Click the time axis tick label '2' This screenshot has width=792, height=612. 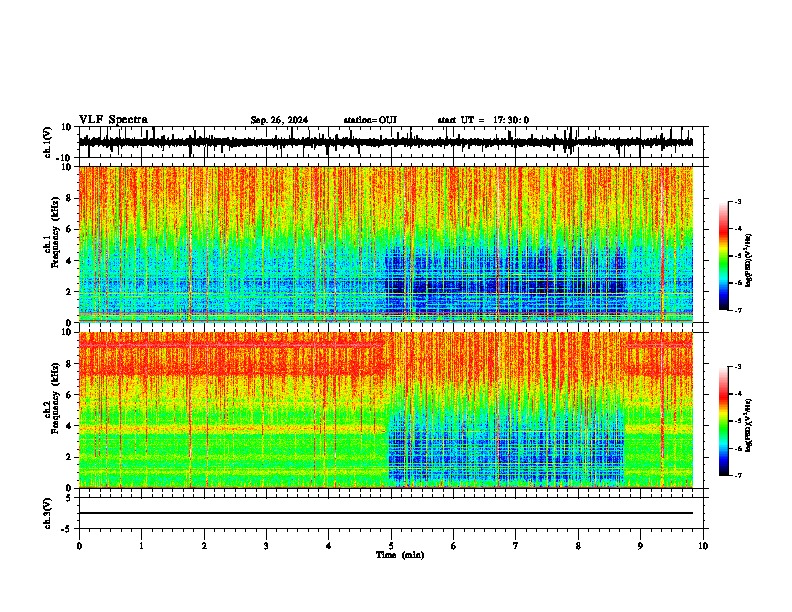click(x=204, y=546)
